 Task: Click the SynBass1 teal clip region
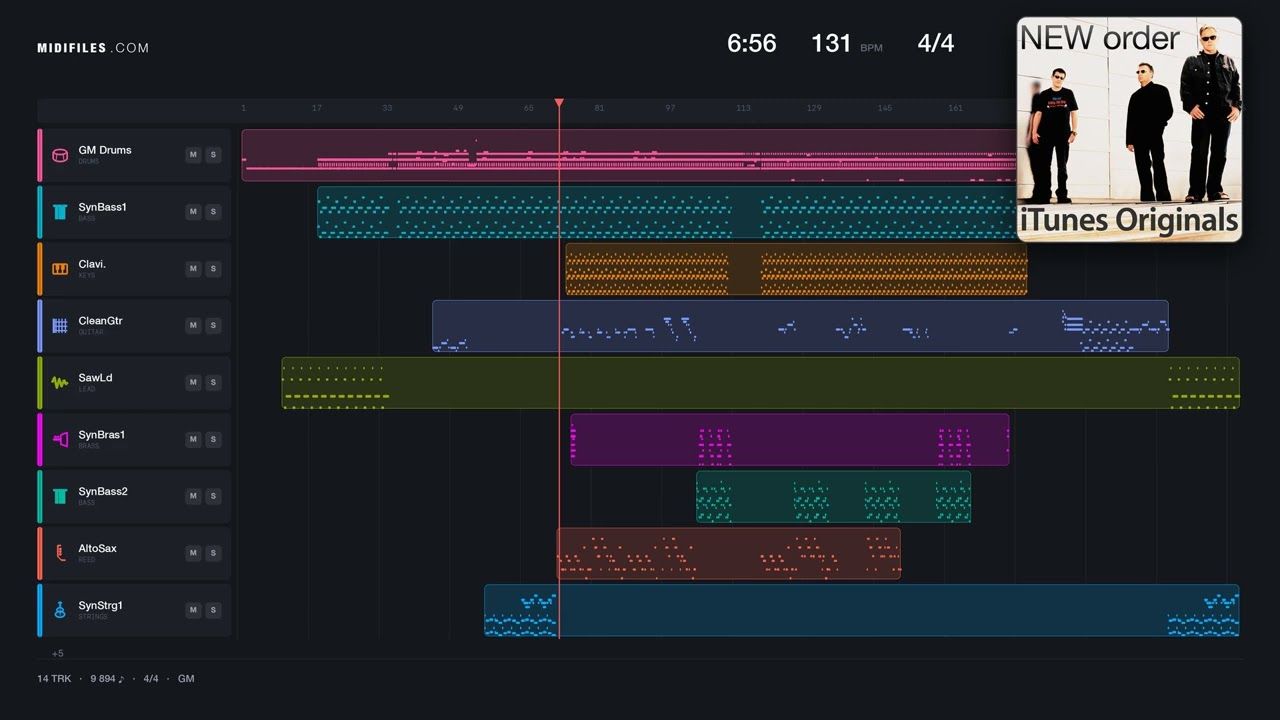click(x=667, y=212)
